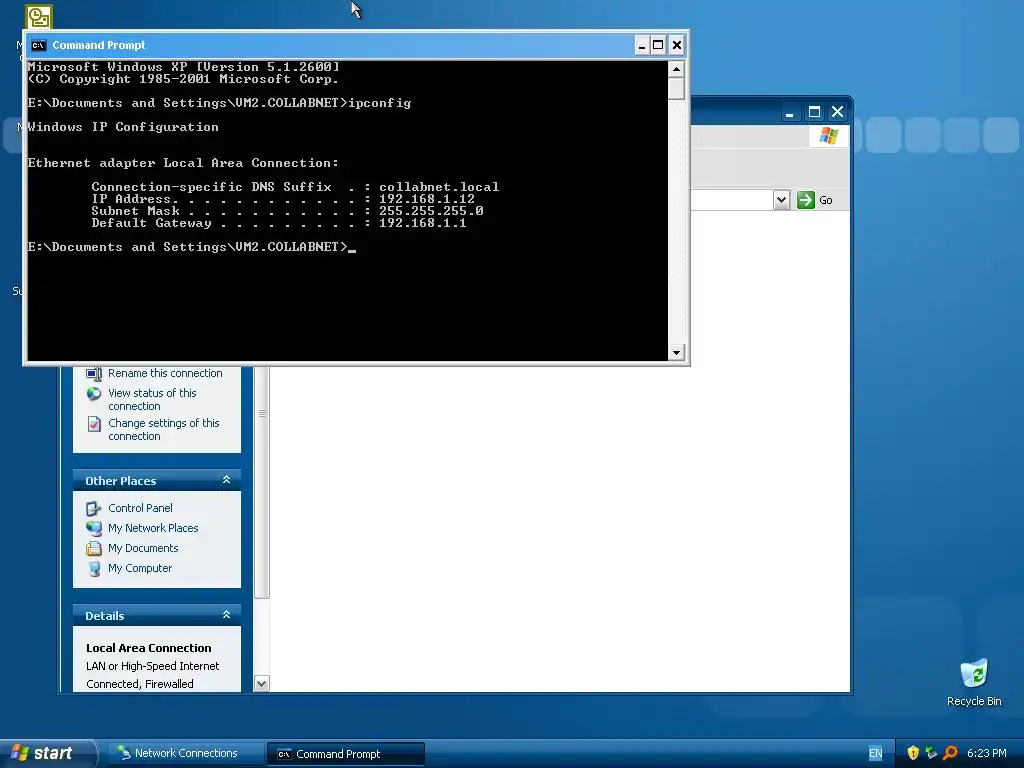Click the Command Prompt scrollbar up arrow
The image size is (1024, 768).
tap(676, 69)
